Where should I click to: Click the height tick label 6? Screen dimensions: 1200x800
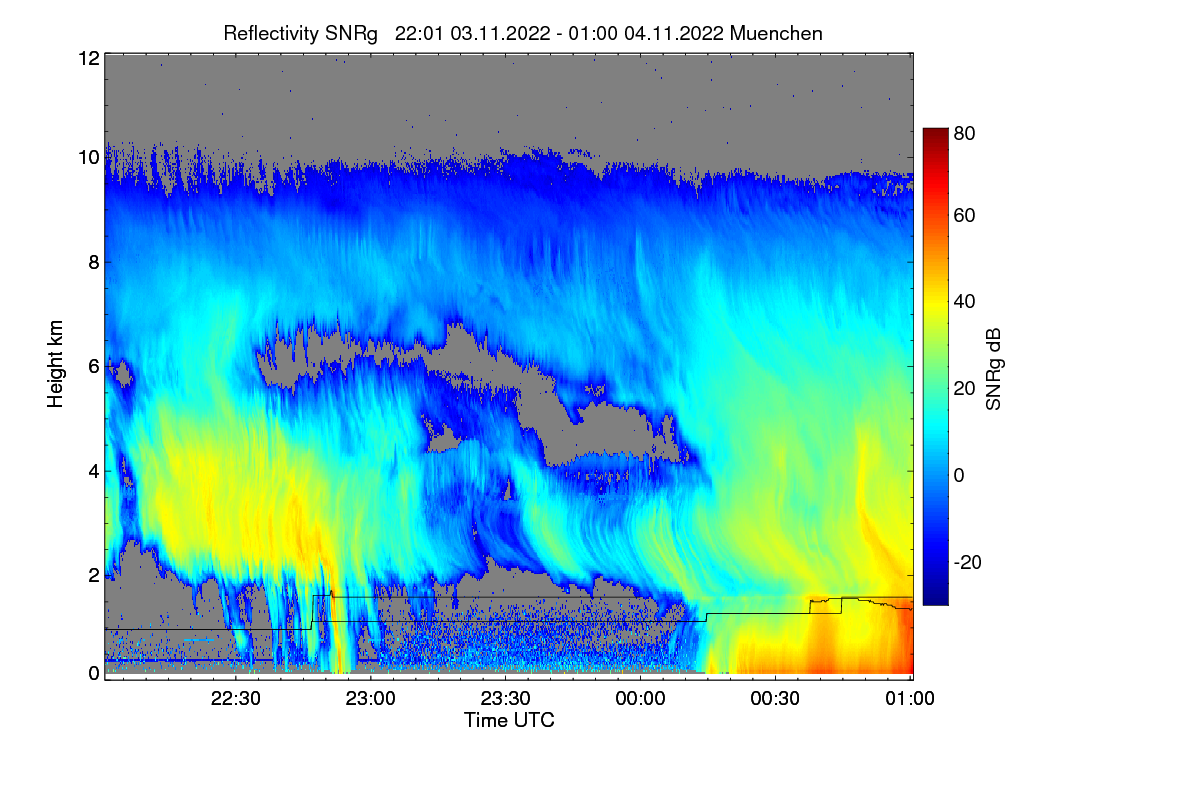pos(94,367)
